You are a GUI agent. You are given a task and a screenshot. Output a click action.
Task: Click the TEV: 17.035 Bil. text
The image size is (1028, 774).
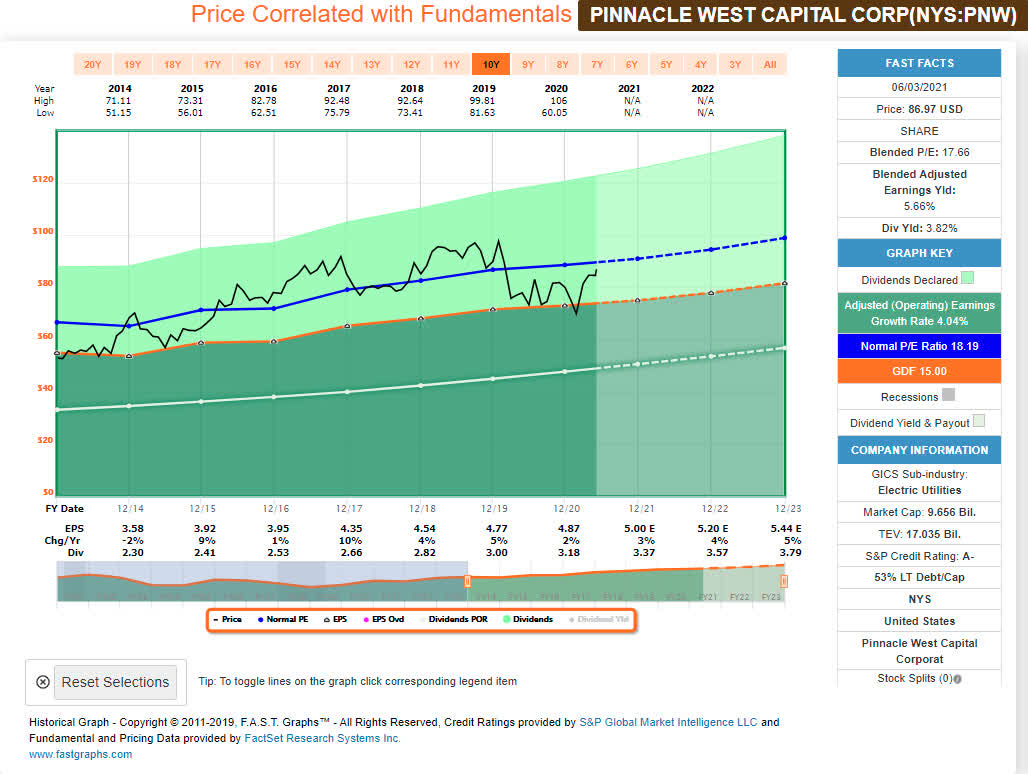tap(919, 534)
